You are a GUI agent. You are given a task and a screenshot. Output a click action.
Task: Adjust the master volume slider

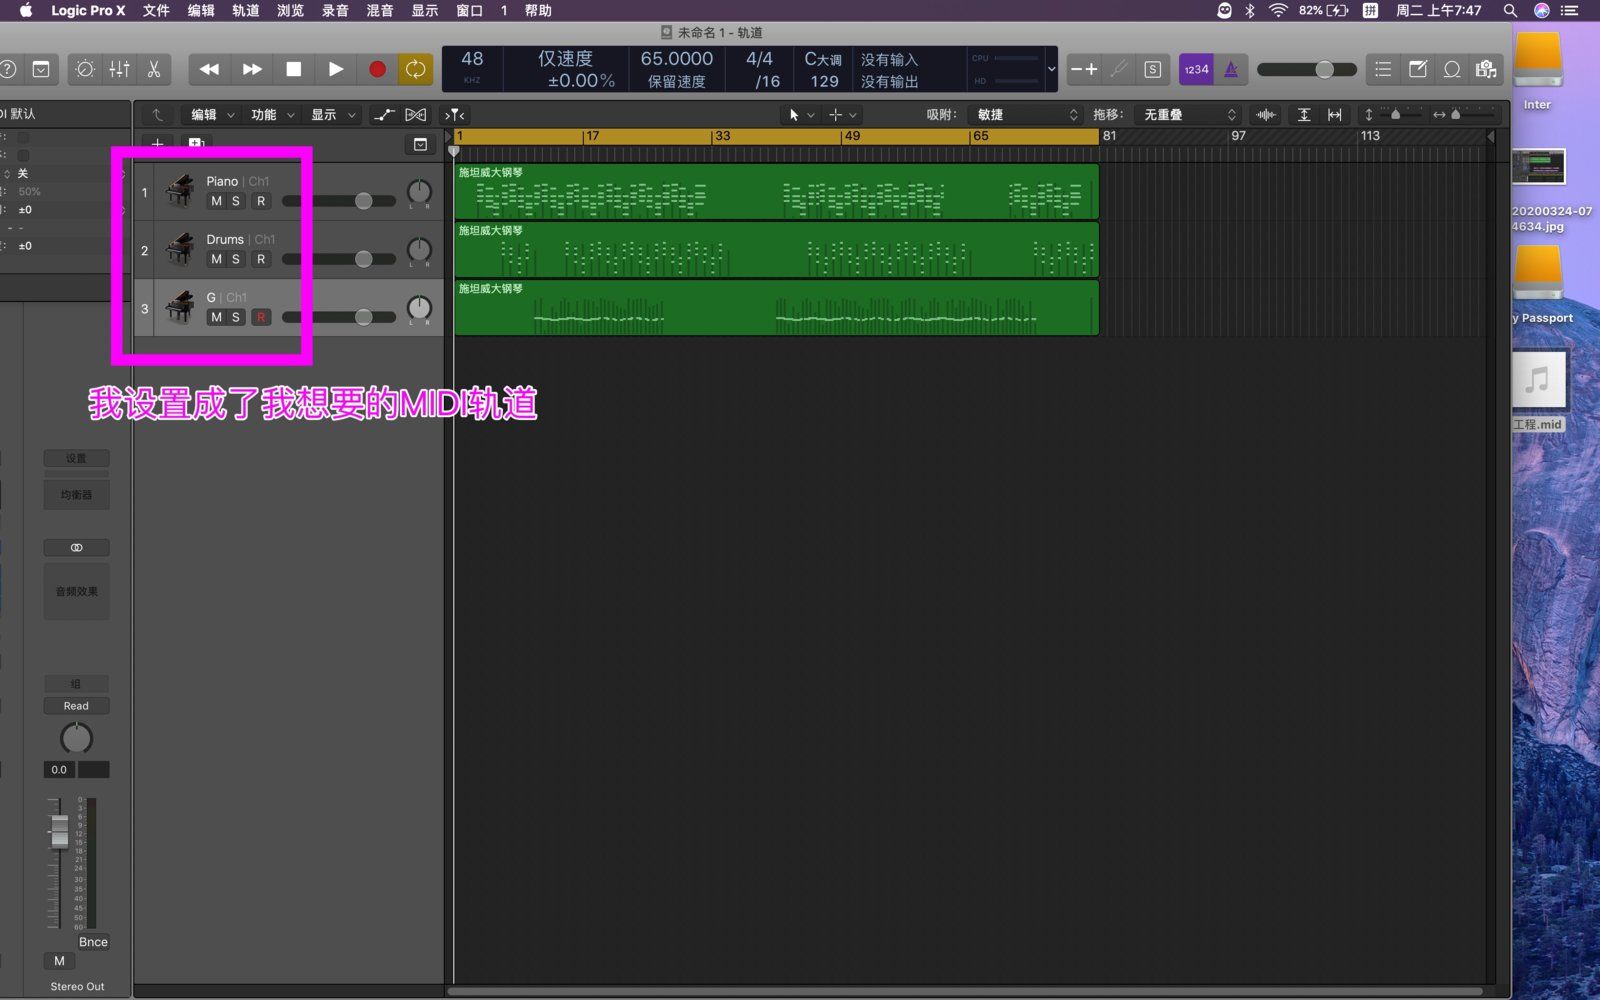(x=1307, y=69)
